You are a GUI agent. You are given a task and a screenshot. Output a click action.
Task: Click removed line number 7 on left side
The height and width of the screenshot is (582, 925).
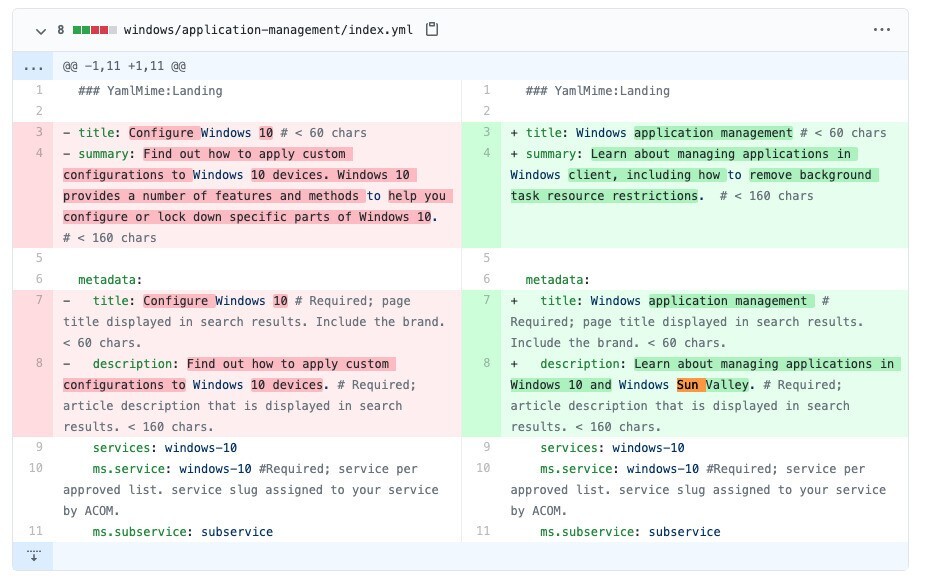(x=39, y=301)
